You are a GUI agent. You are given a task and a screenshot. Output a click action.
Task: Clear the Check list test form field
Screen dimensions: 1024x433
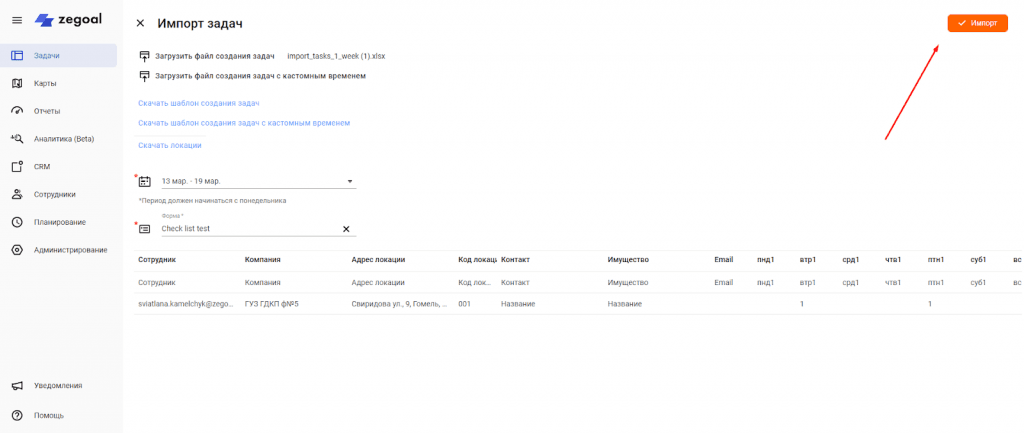347,229
